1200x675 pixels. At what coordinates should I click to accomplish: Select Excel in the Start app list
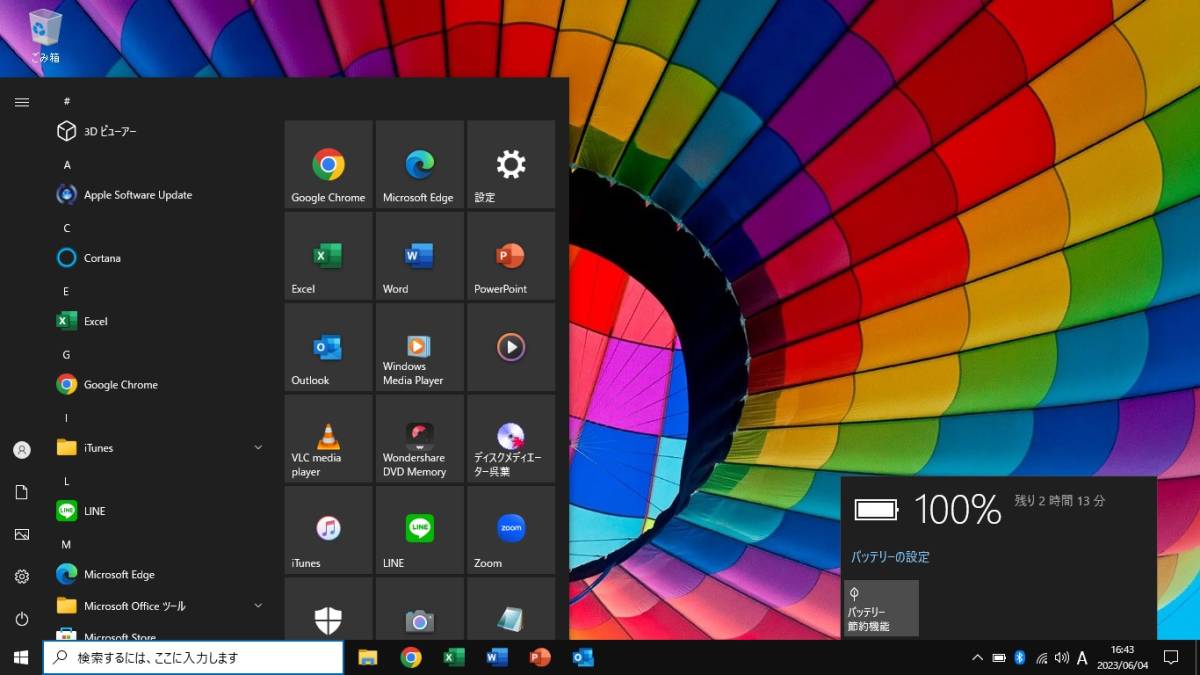coord(160,321)
